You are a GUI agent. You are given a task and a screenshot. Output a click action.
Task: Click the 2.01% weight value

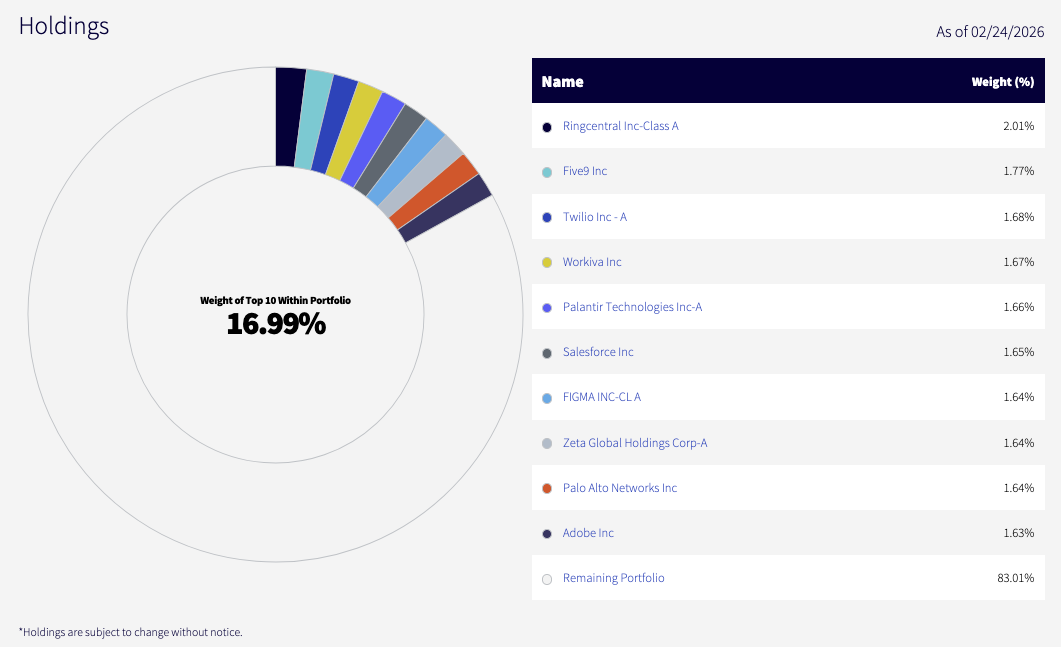[x=1018, y=126]
